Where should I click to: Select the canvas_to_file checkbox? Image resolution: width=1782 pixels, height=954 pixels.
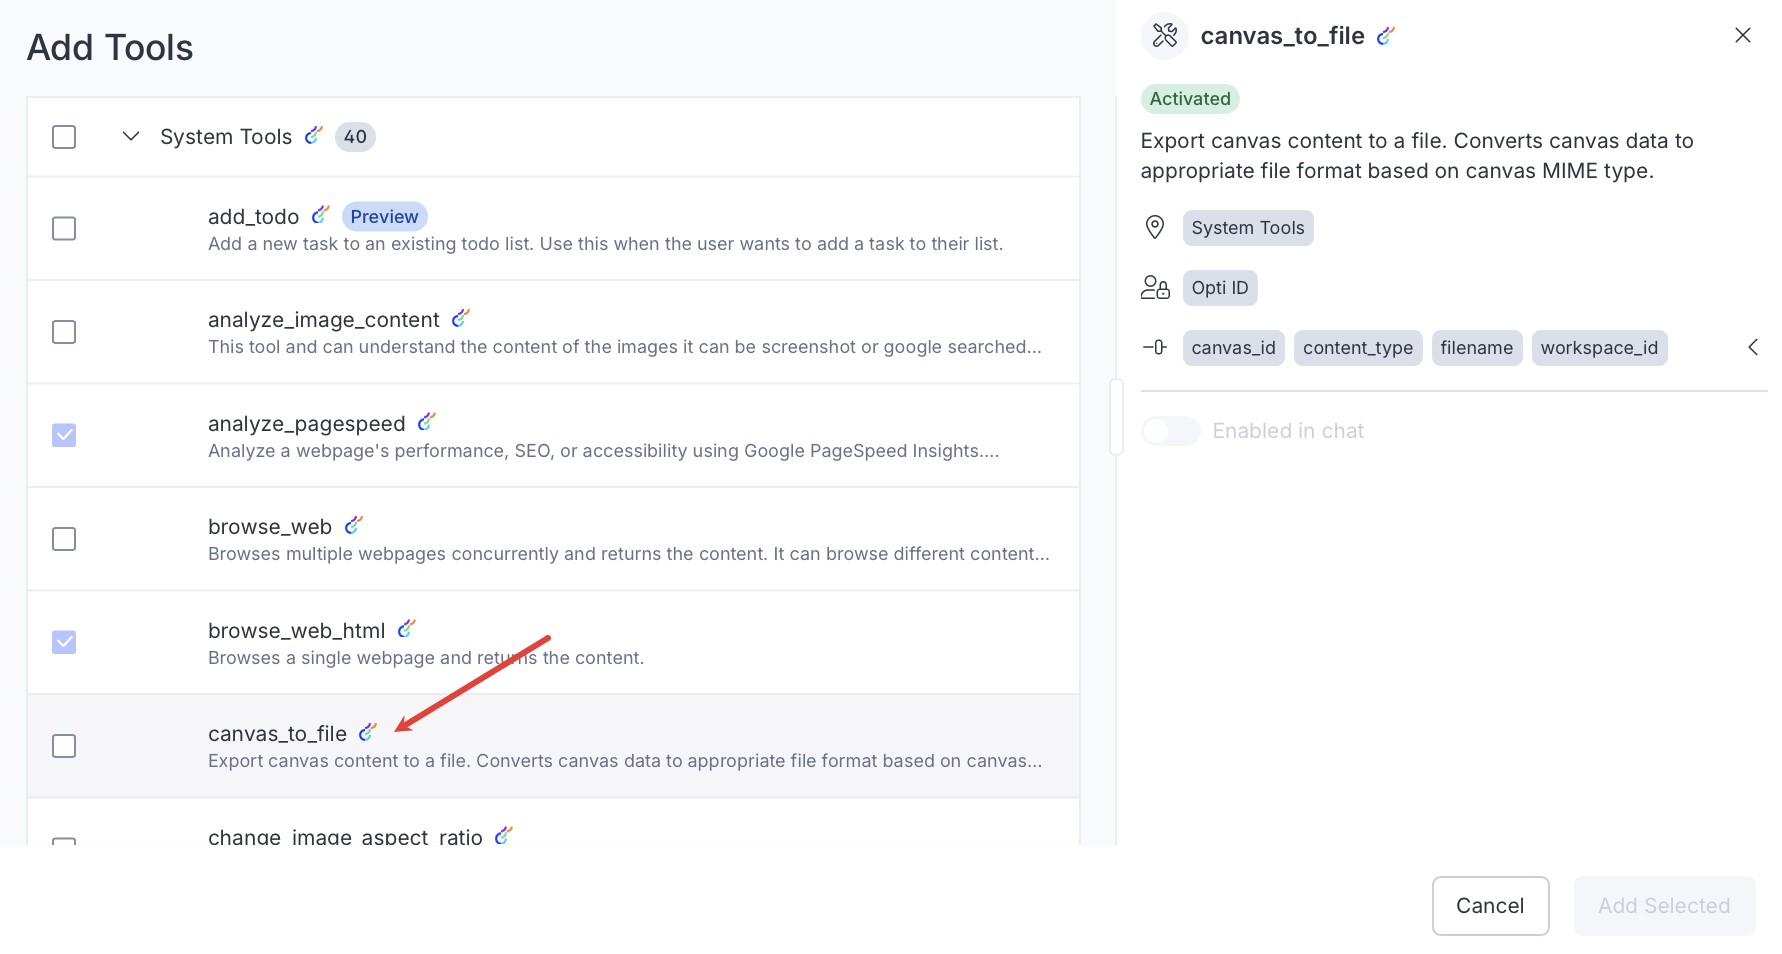(64, 746)
